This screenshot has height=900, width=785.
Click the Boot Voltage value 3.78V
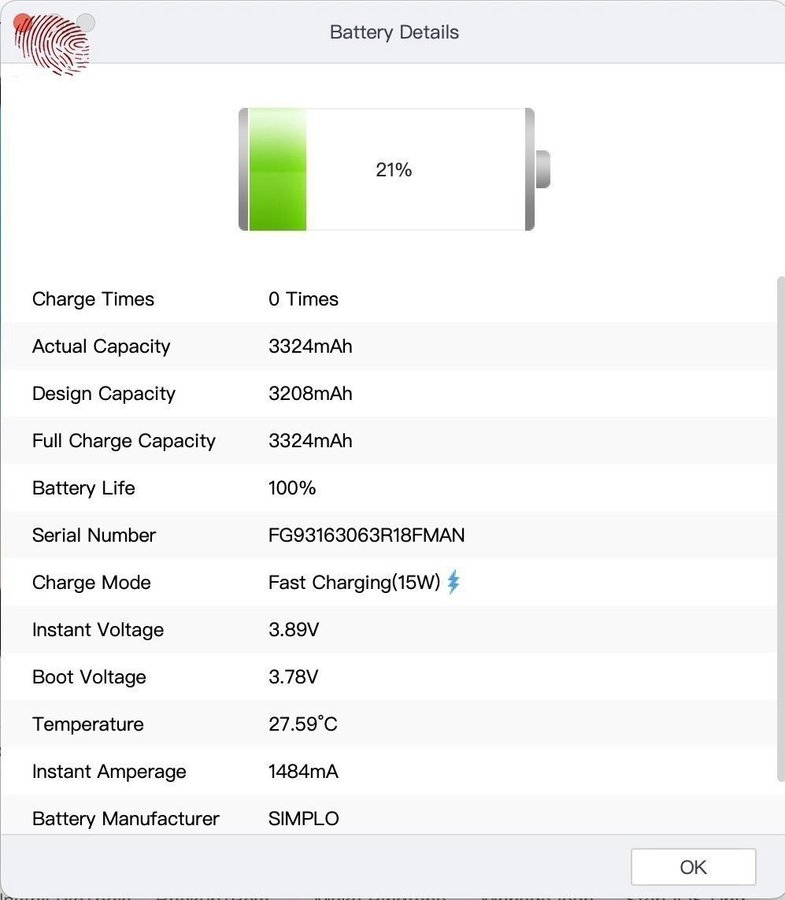(293, 677)
